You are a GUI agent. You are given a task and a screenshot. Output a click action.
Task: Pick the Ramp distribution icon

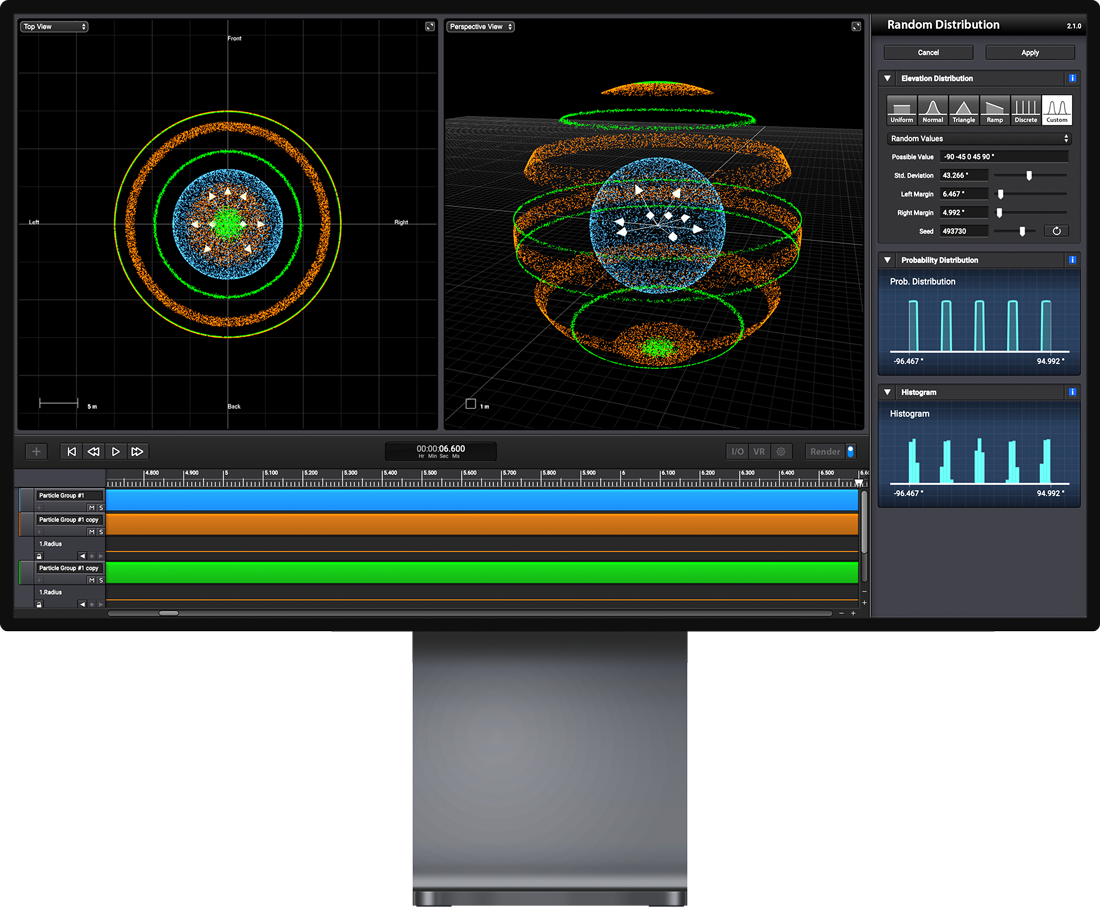[995, 108]
